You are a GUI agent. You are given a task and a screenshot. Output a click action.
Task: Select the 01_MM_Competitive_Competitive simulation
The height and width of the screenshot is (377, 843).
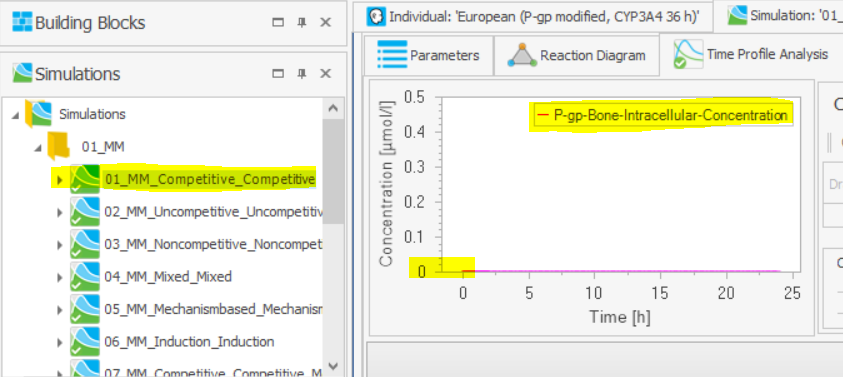[210, 179]
